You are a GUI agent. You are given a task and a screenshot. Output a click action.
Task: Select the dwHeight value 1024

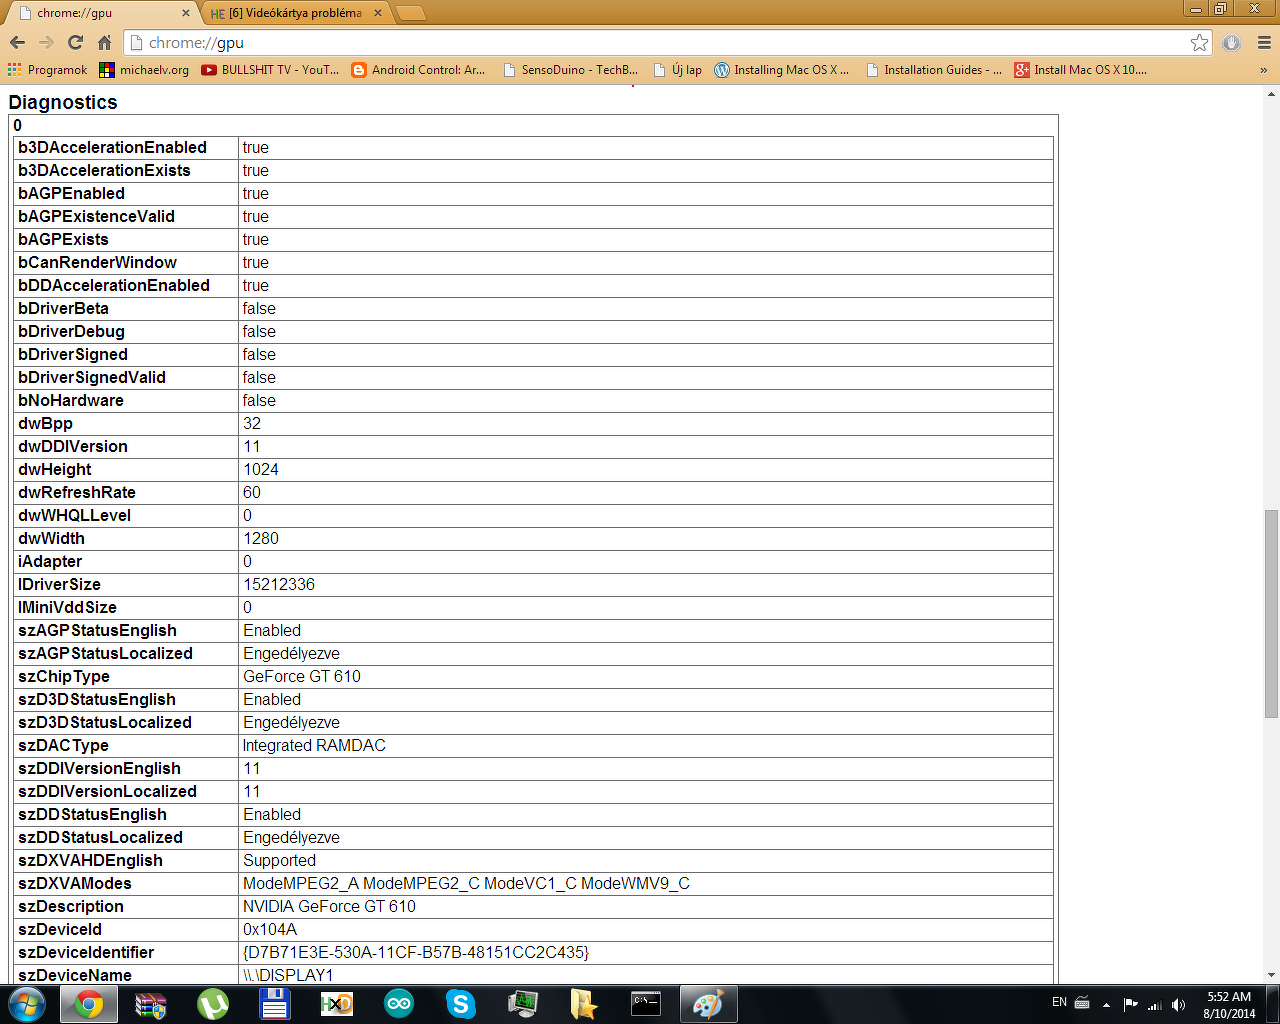pyautogui.click(x=261, y=469)
